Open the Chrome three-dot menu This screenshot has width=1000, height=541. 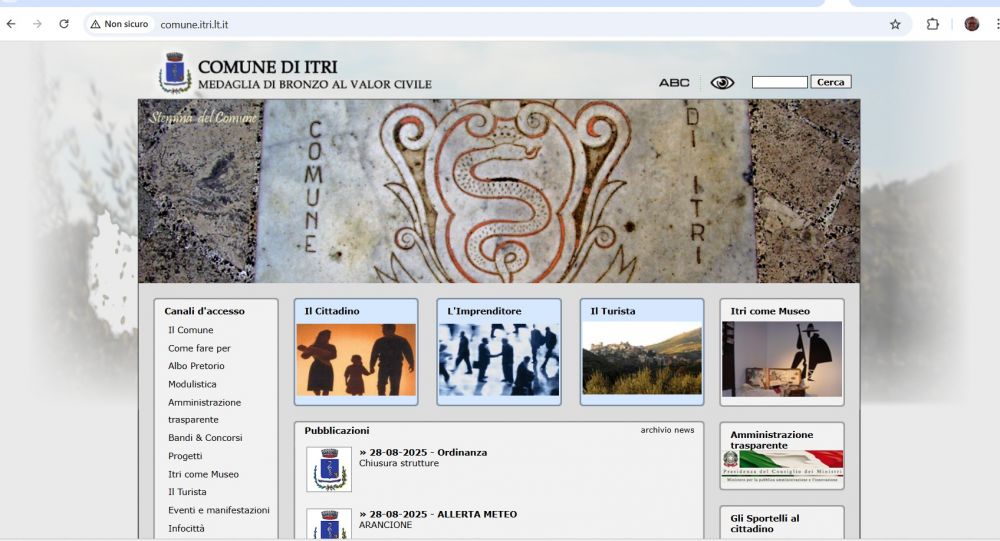[997, 24]
